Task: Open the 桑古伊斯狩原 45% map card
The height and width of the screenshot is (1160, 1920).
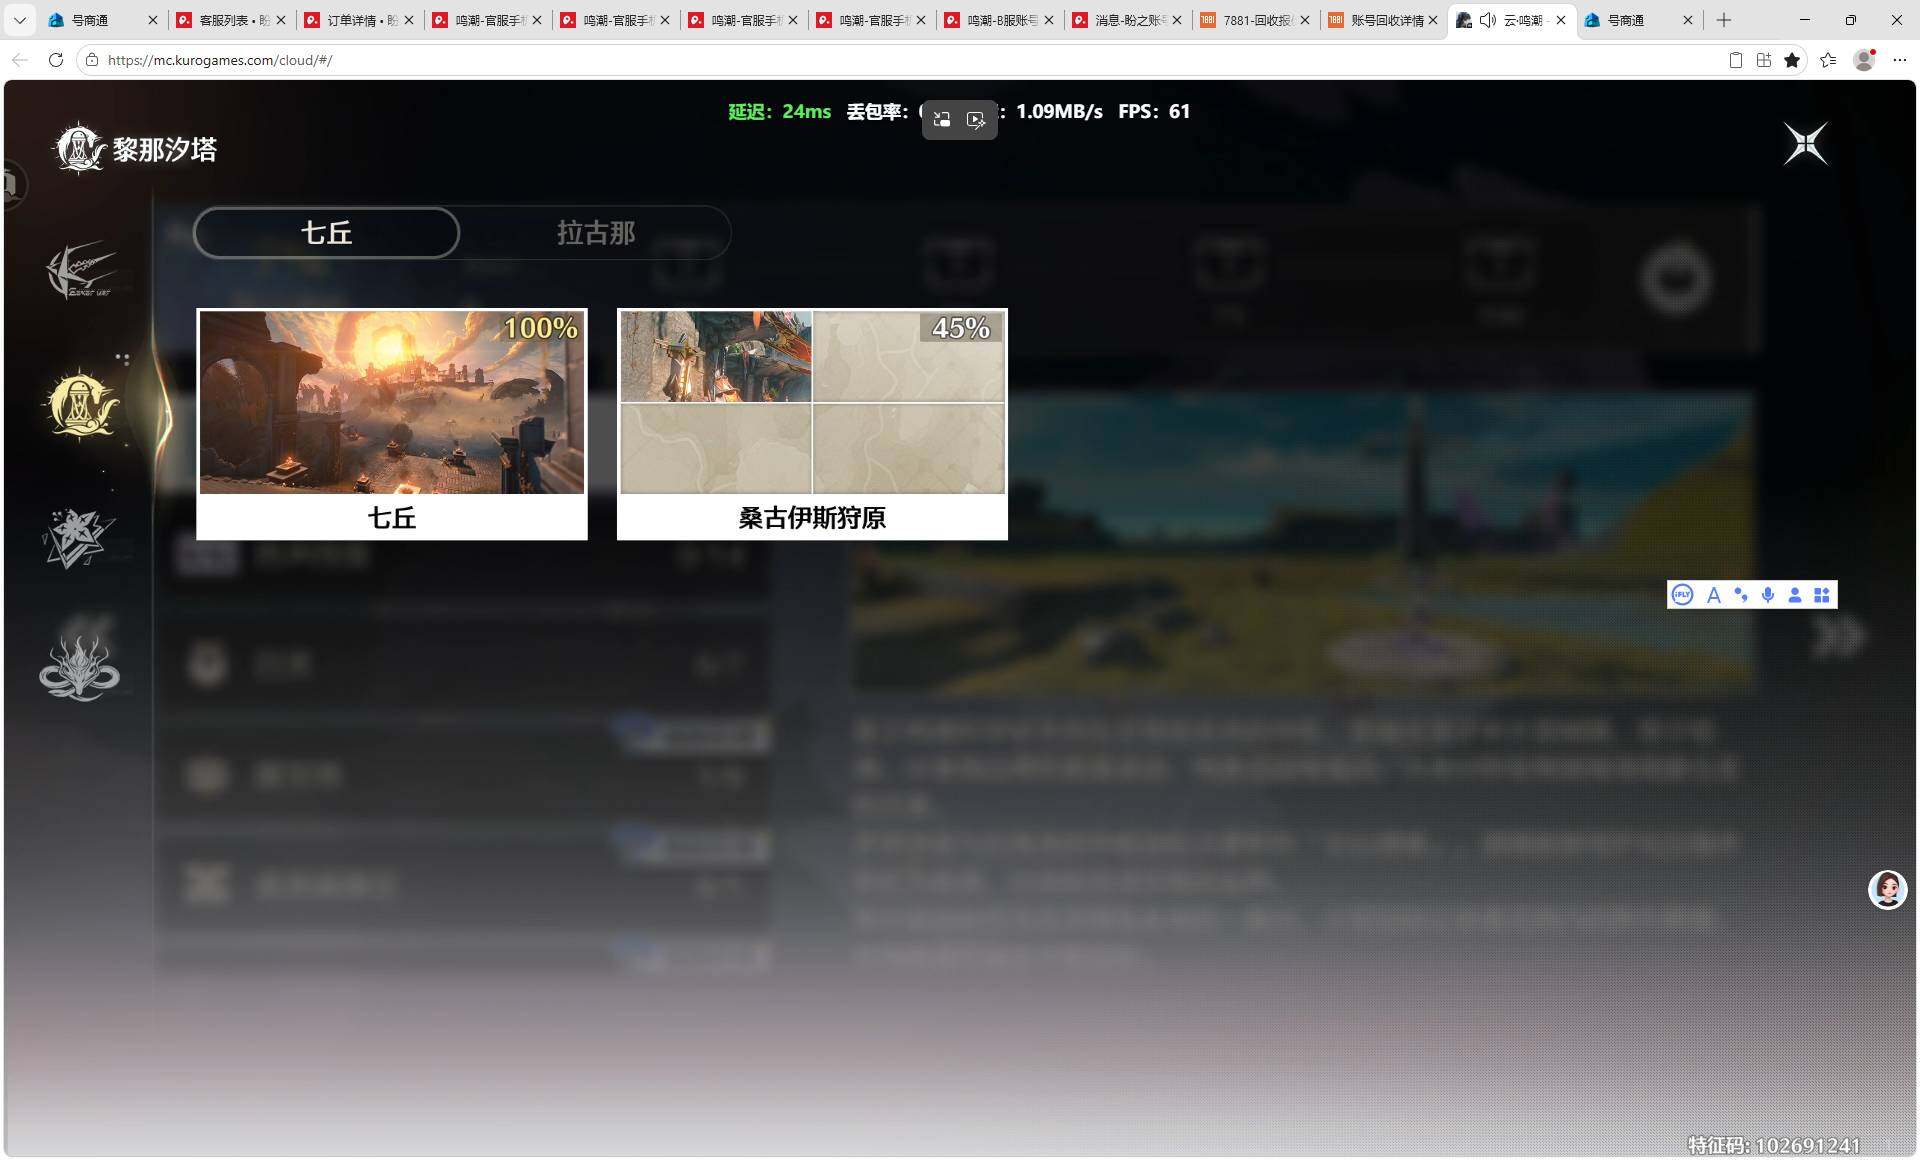Action: point(812,424)
